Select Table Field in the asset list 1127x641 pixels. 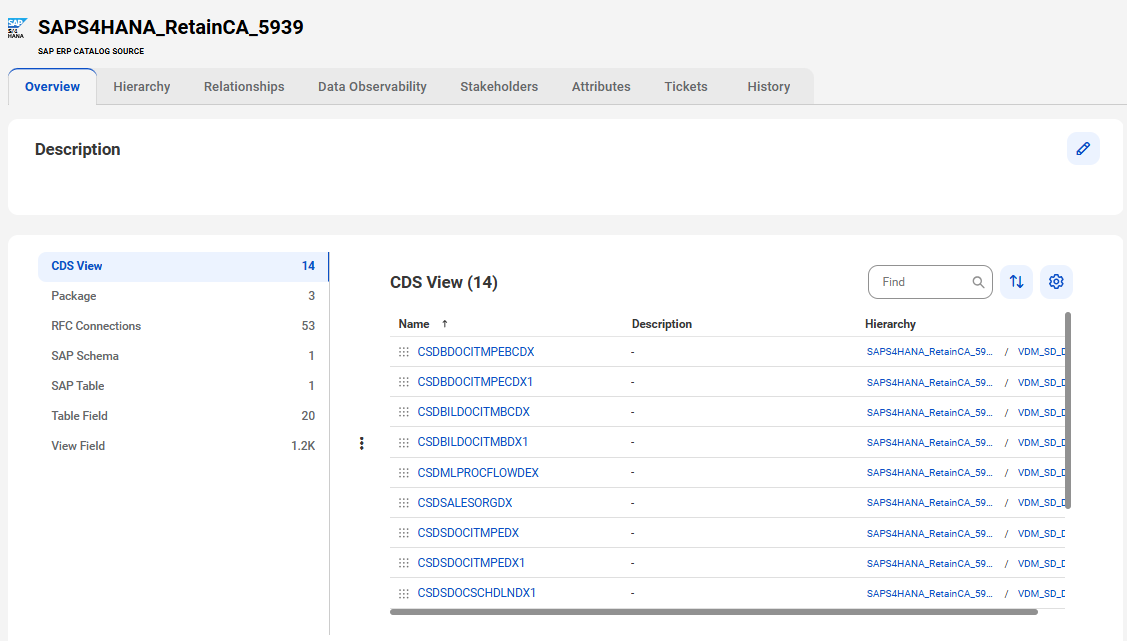click(x=183, y=416)
